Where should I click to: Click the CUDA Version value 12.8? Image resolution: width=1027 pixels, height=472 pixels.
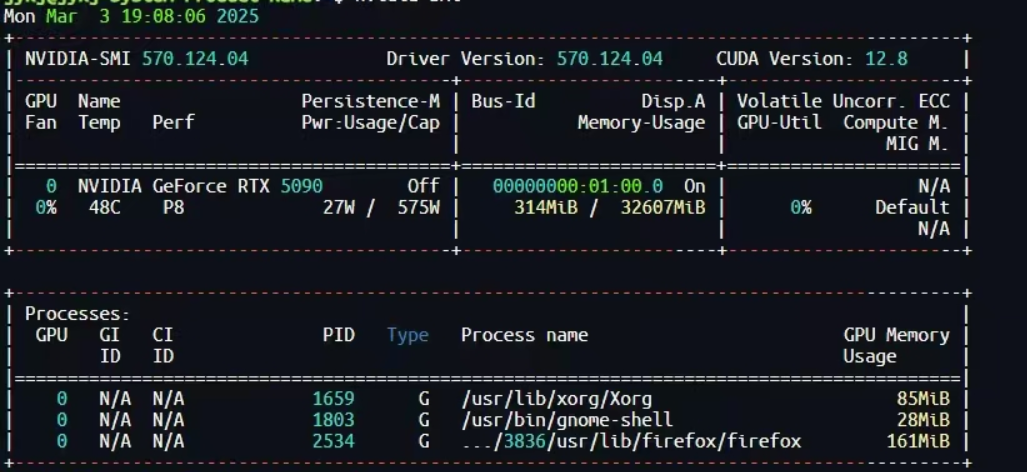tap(886, 59)
